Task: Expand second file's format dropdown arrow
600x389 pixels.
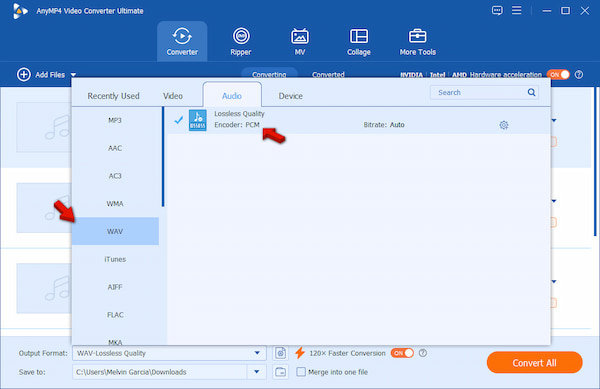Action: 554,201
